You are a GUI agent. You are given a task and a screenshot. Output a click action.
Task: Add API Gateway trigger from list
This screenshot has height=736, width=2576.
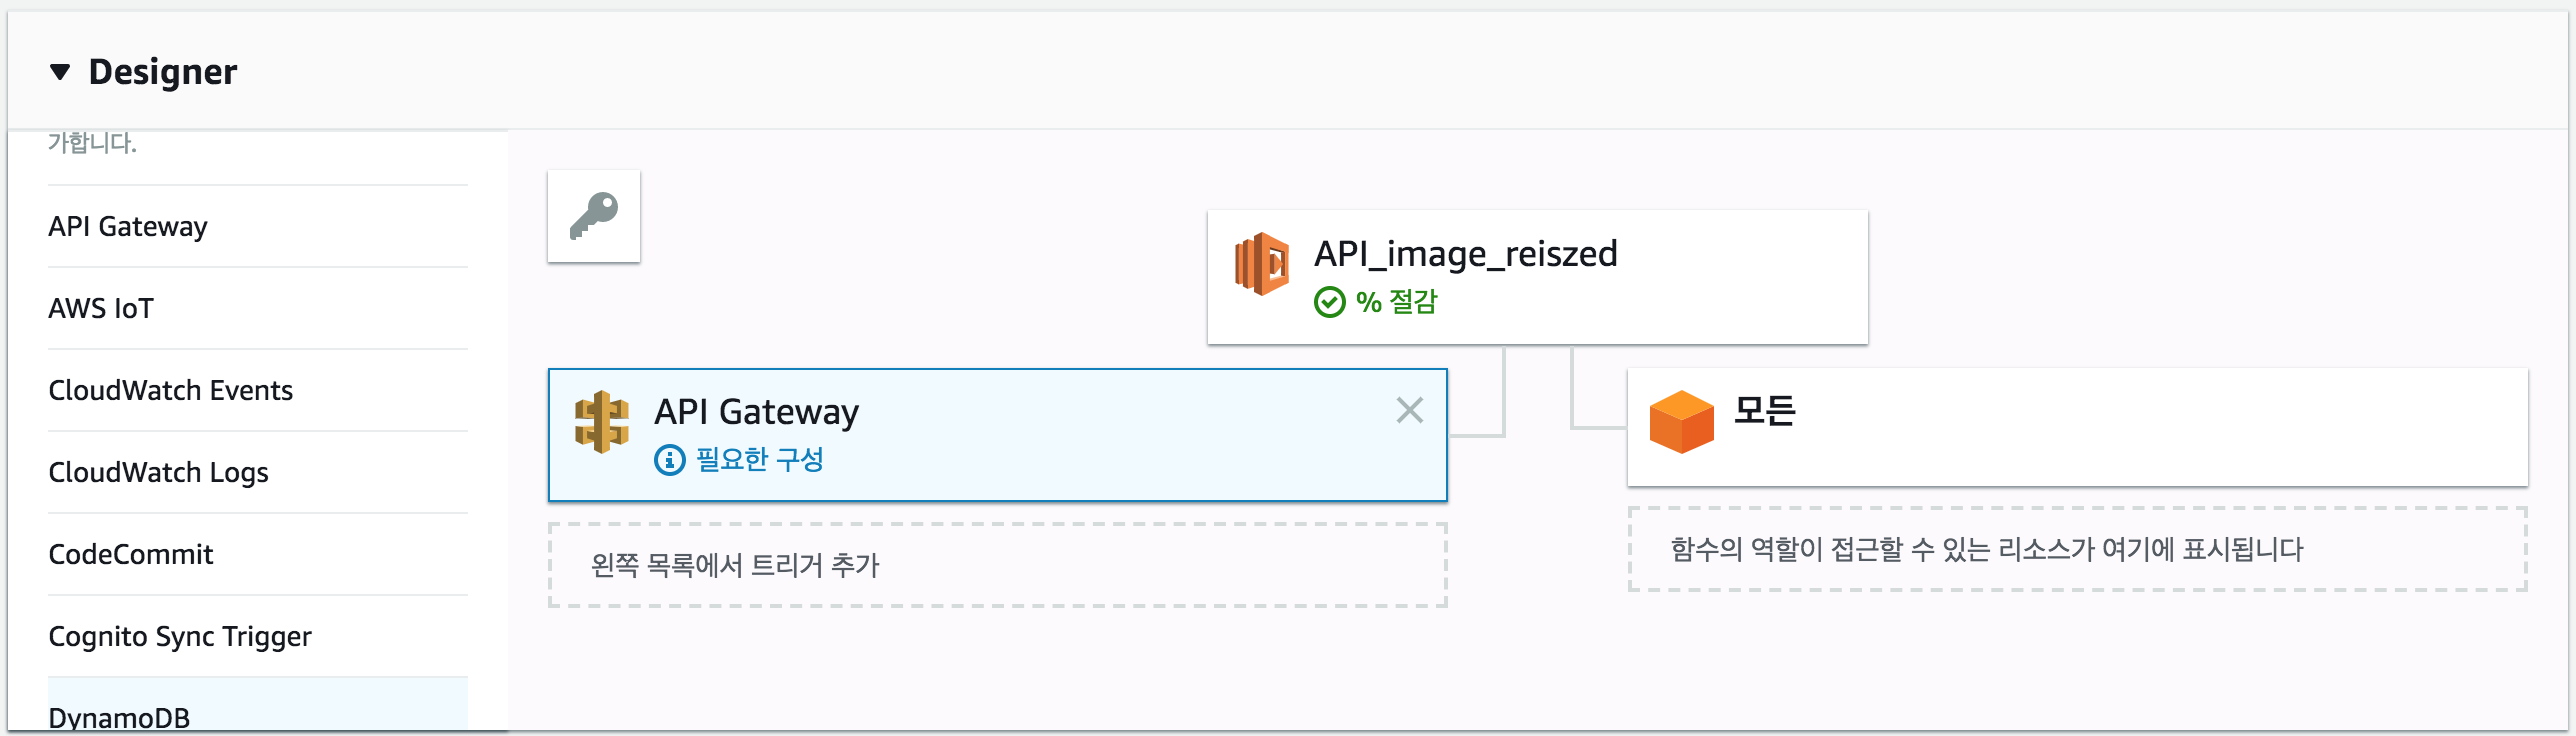258,226
